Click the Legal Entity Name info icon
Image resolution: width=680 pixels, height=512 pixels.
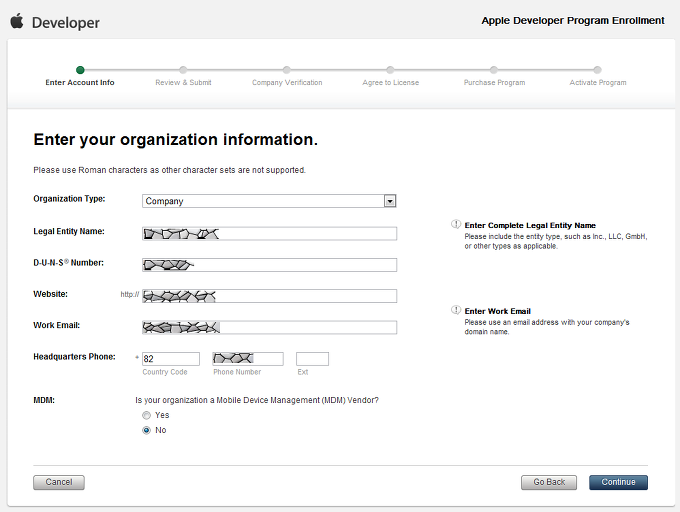[455, 224]
